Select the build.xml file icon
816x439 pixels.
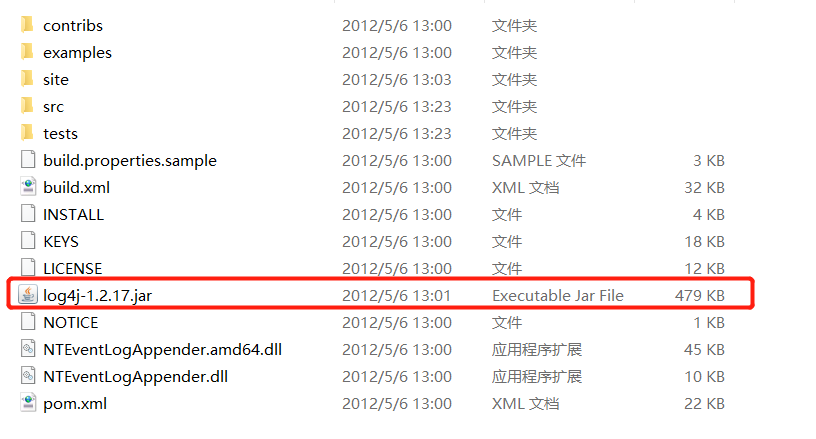click(28, 187)
